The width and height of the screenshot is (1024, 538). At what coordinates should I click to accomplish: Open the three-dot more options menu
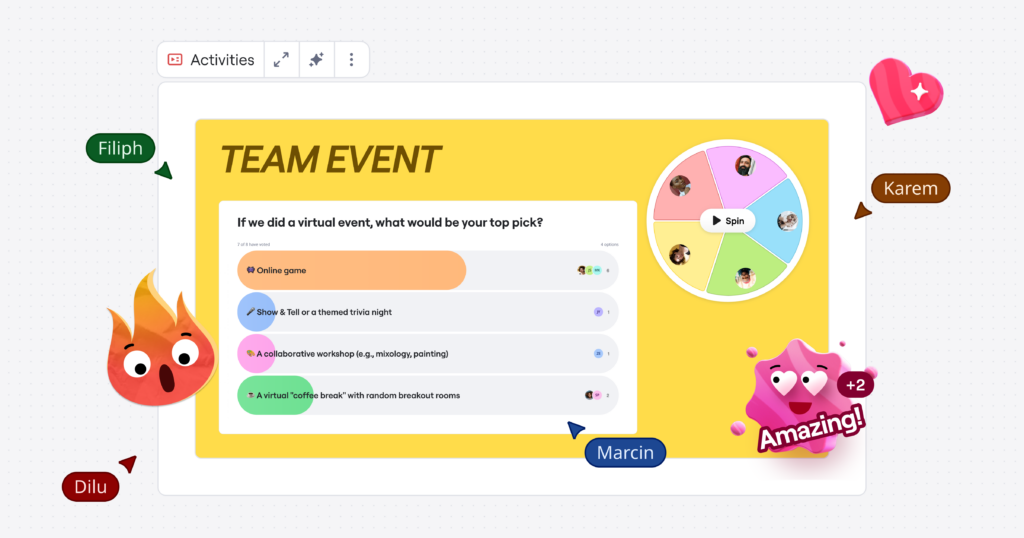(x=351, y=60)
